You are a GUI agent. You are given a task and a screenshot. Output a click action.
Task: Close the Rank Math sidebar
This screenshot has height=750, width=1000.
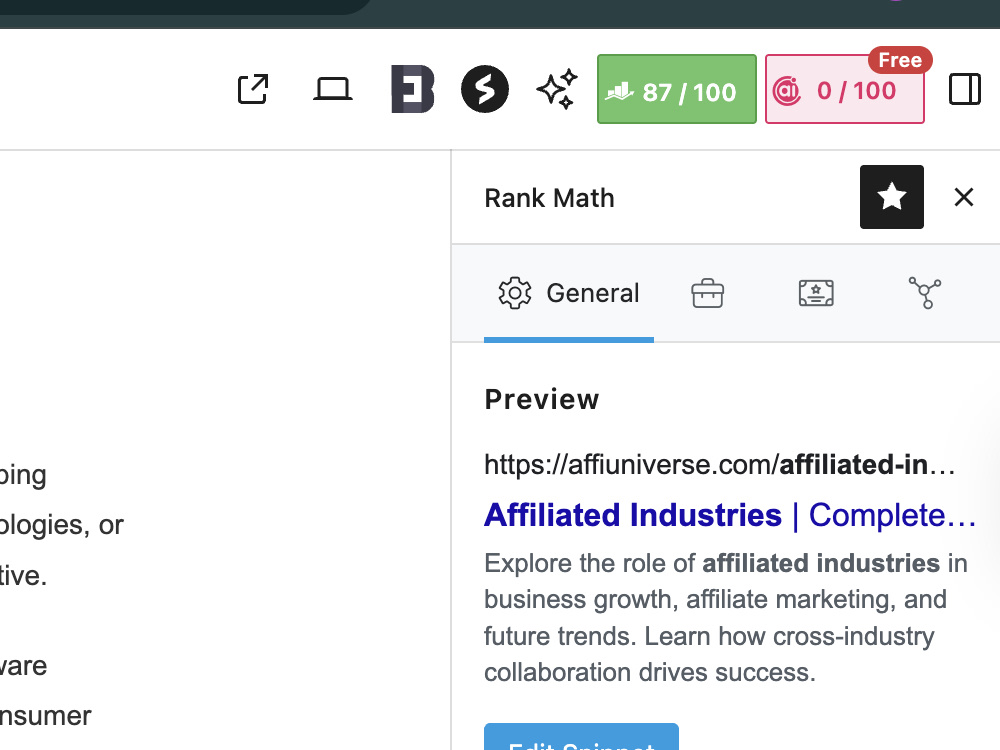964,197
